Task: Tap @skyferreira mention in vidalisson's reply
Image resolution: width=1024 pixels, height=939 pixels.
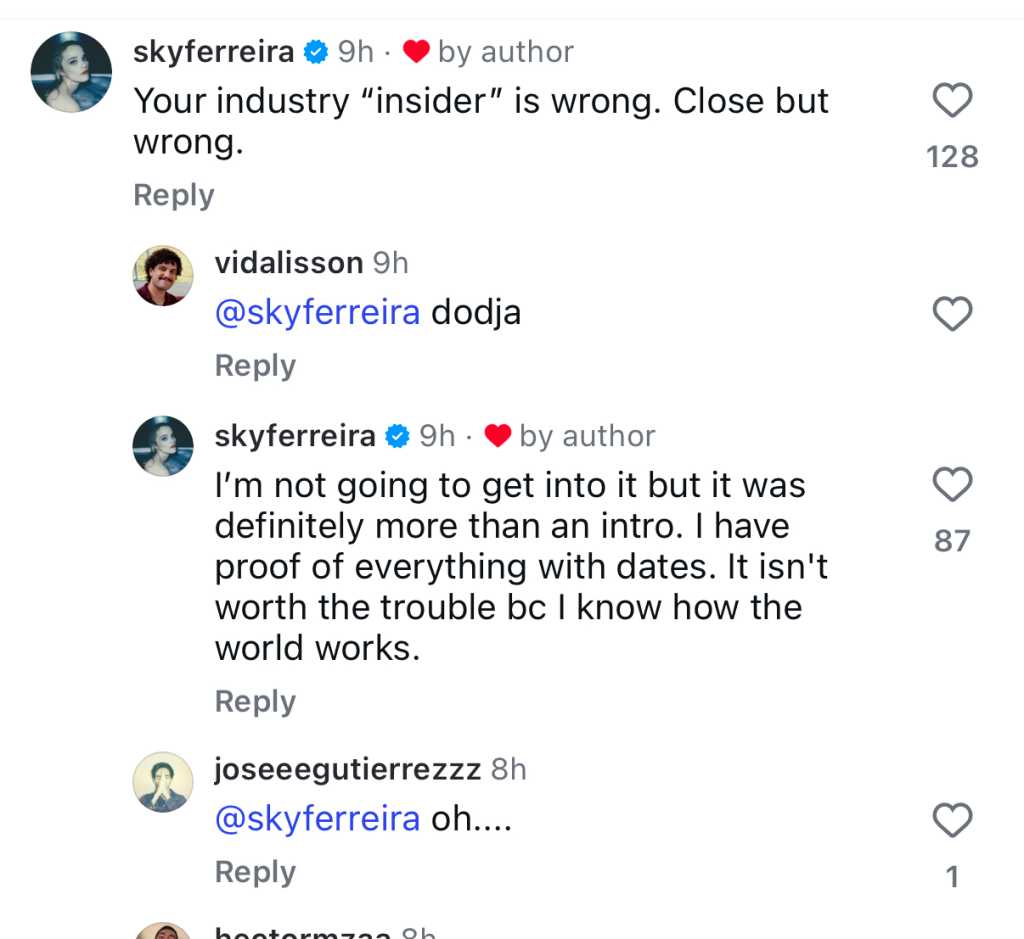Action: click(x=318, y=313)
